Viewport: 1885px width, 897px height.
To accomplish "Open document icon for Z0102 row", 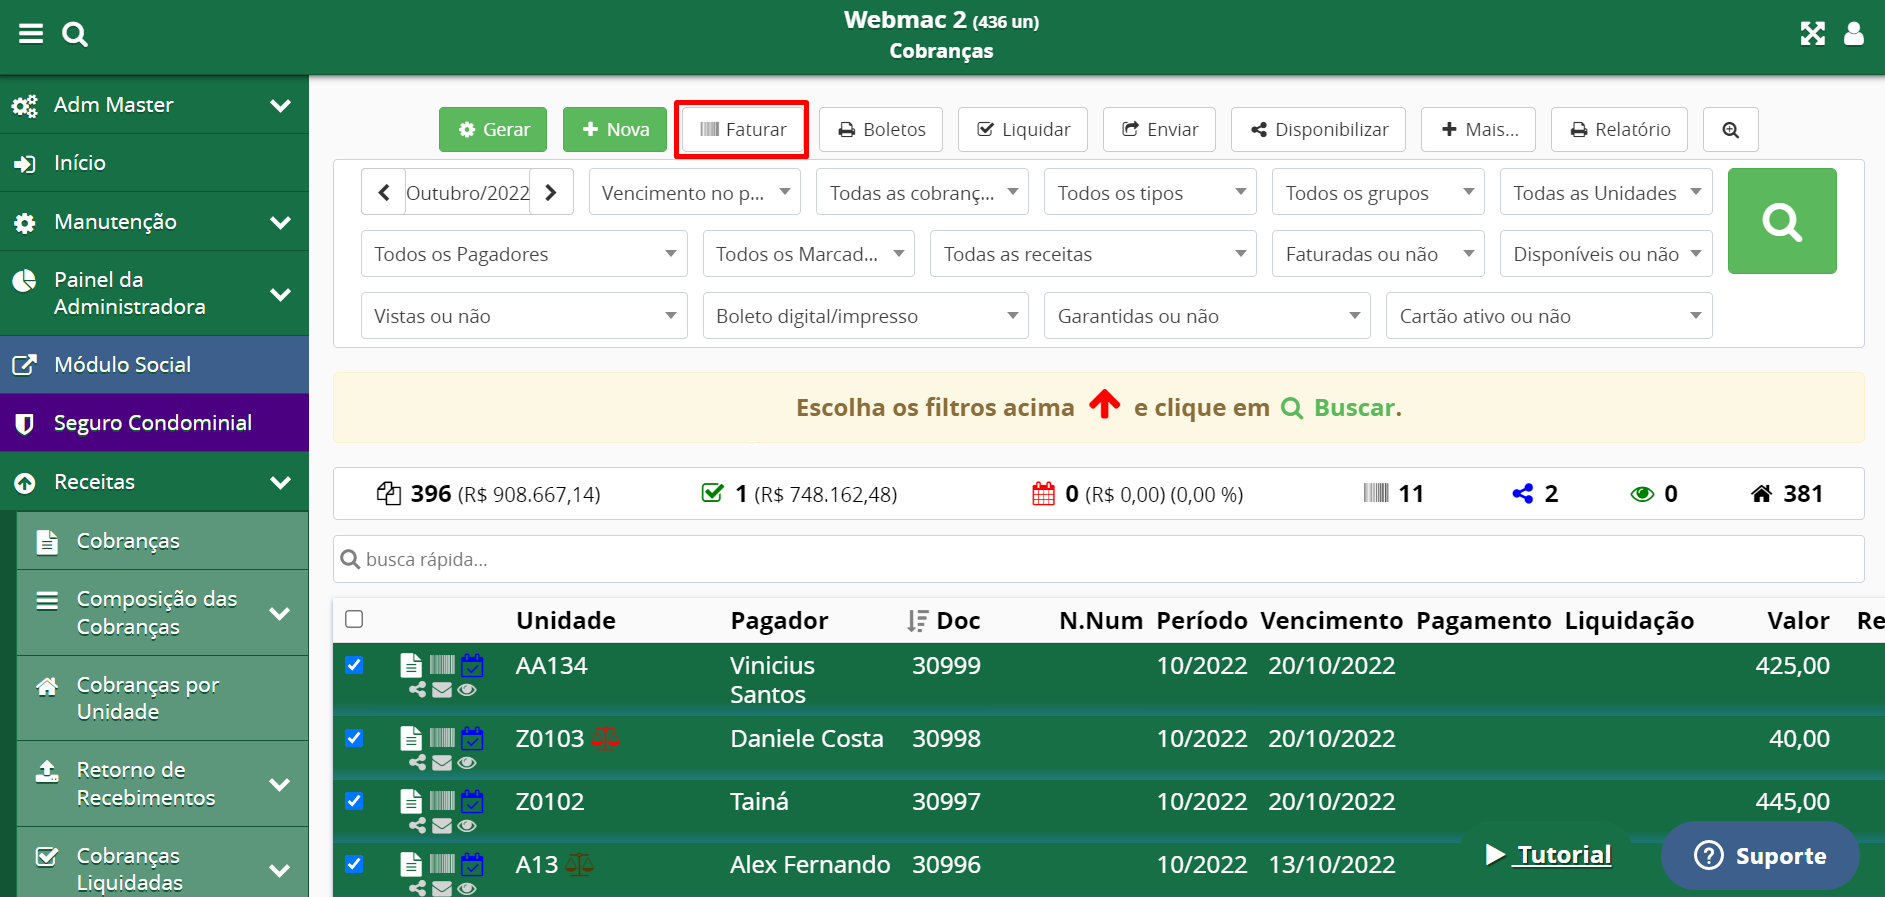I will pyautogui.click(x=411, y=801).
